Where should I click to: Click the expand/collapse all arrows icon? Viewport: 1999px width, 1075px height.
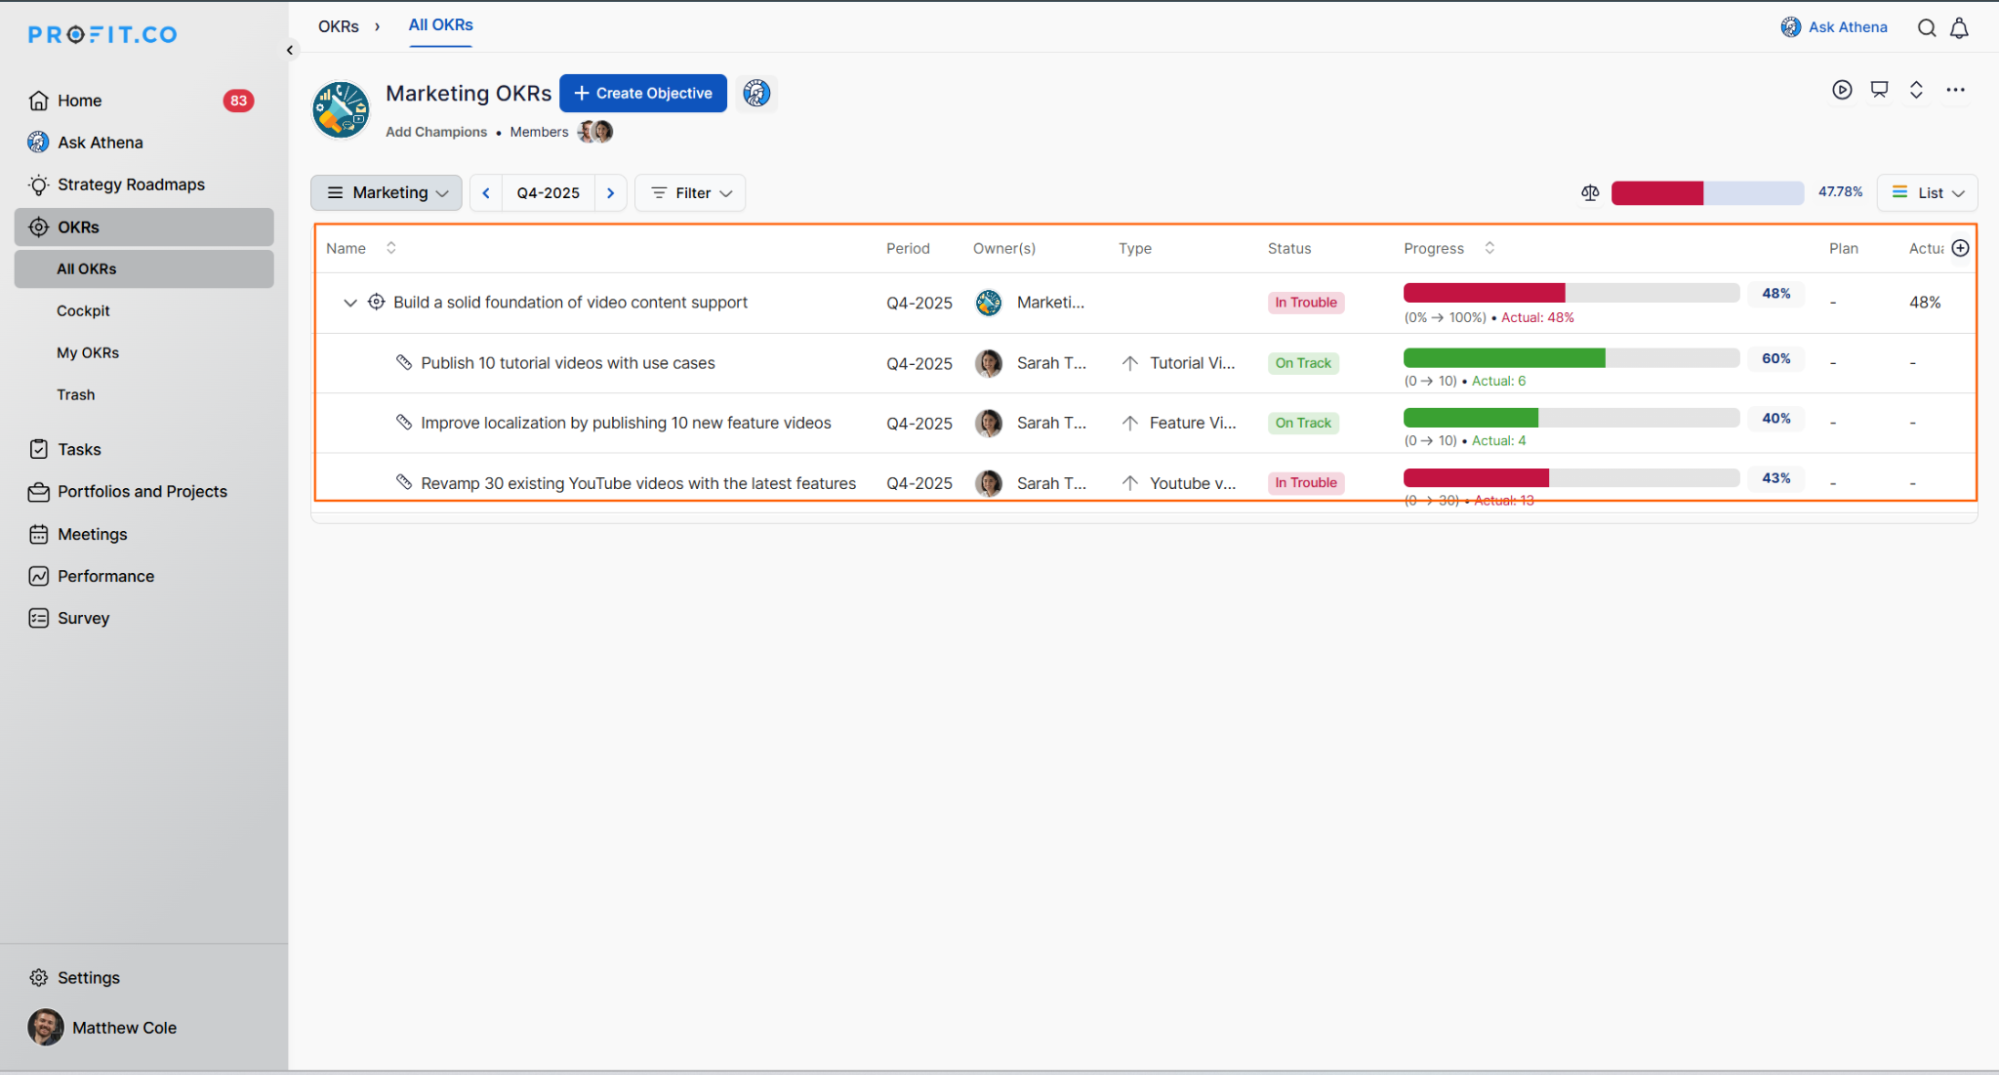click(1916, 90)
